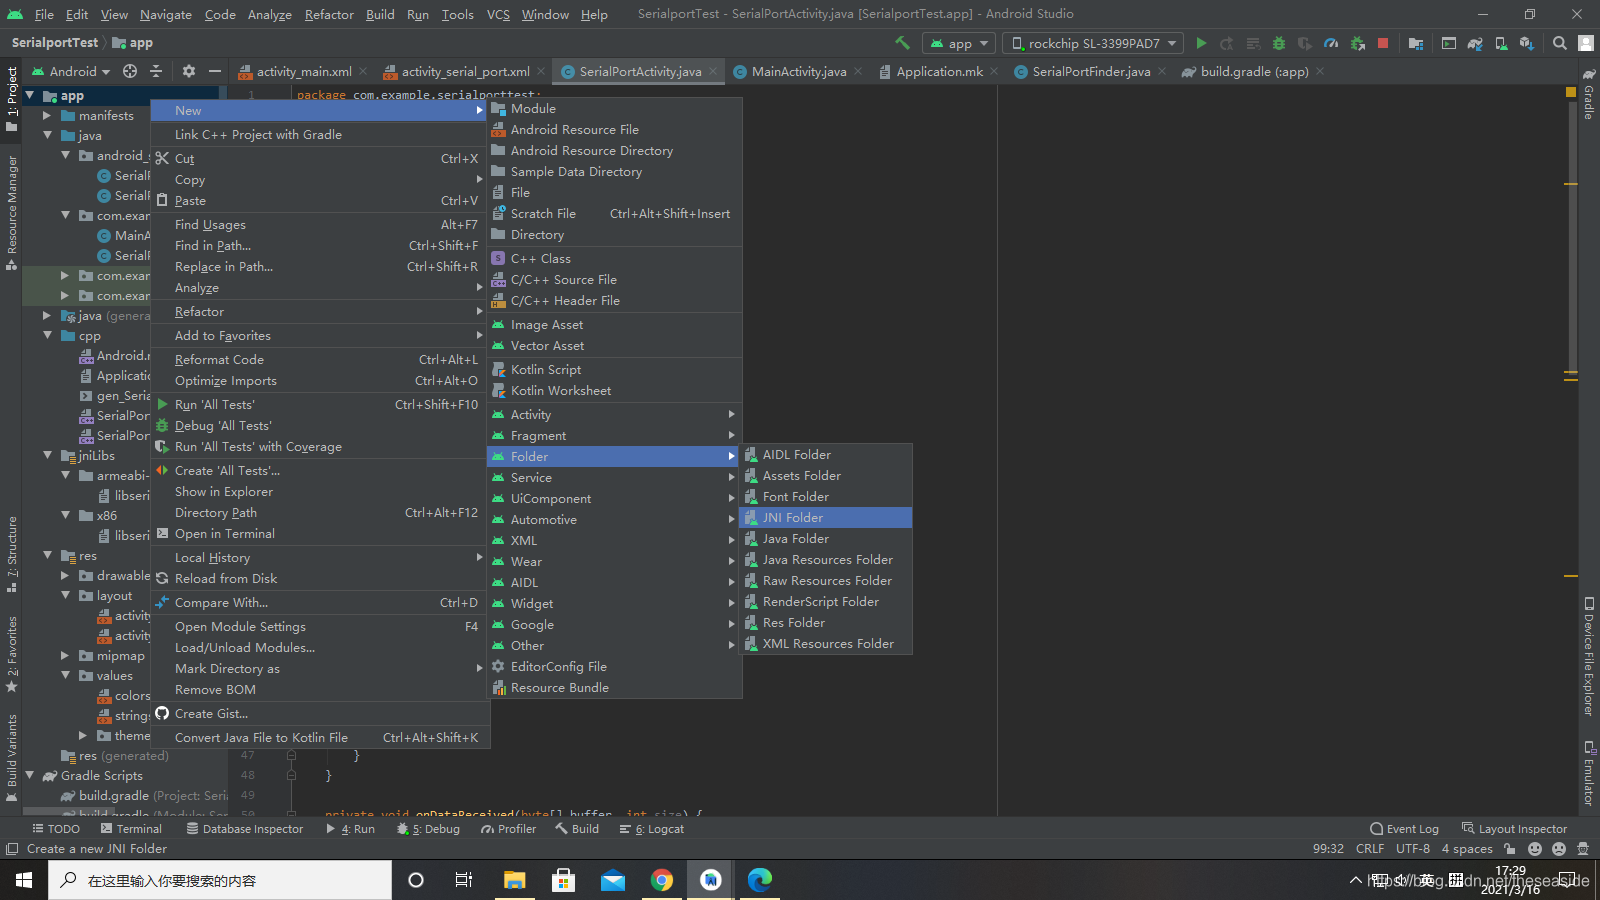Screen dimensions: 1600x900
Task: Expand the manifests folder arrow
Action: coord(47,116)
